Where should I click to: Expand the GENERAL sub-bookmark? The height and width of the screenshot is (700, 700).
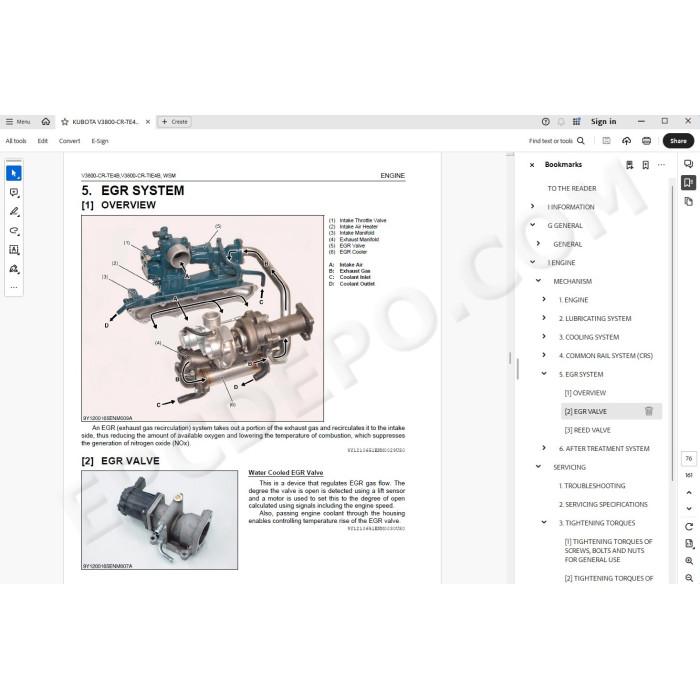538,244
